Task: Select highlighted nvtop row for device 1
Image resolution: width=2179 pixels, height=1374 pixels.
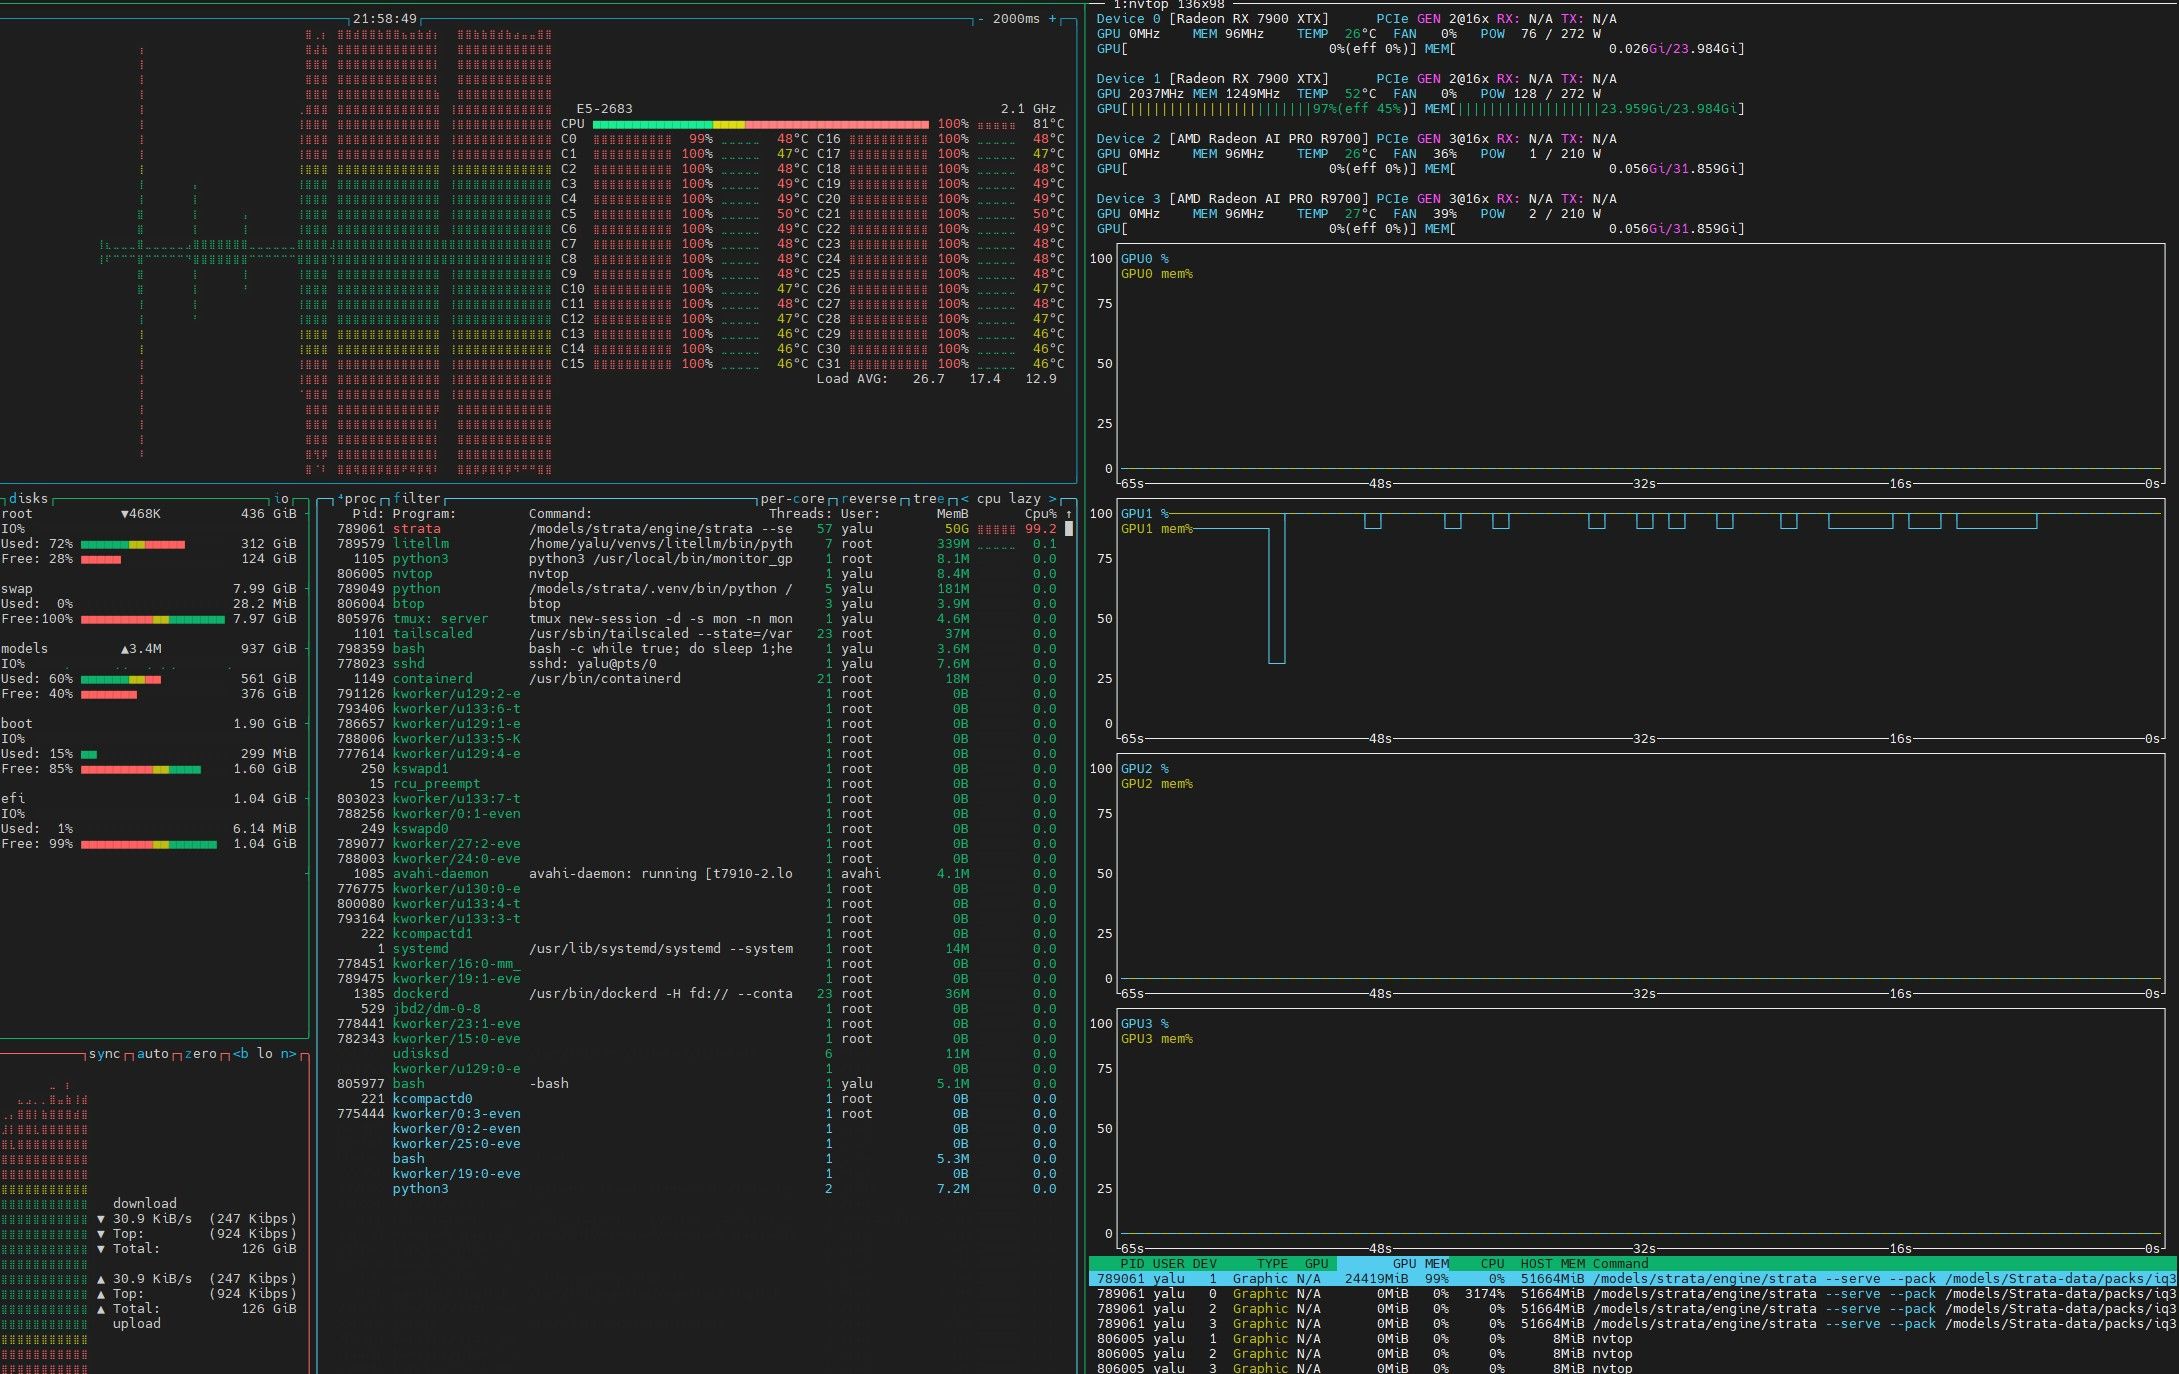Action: coord(1633,1279)
